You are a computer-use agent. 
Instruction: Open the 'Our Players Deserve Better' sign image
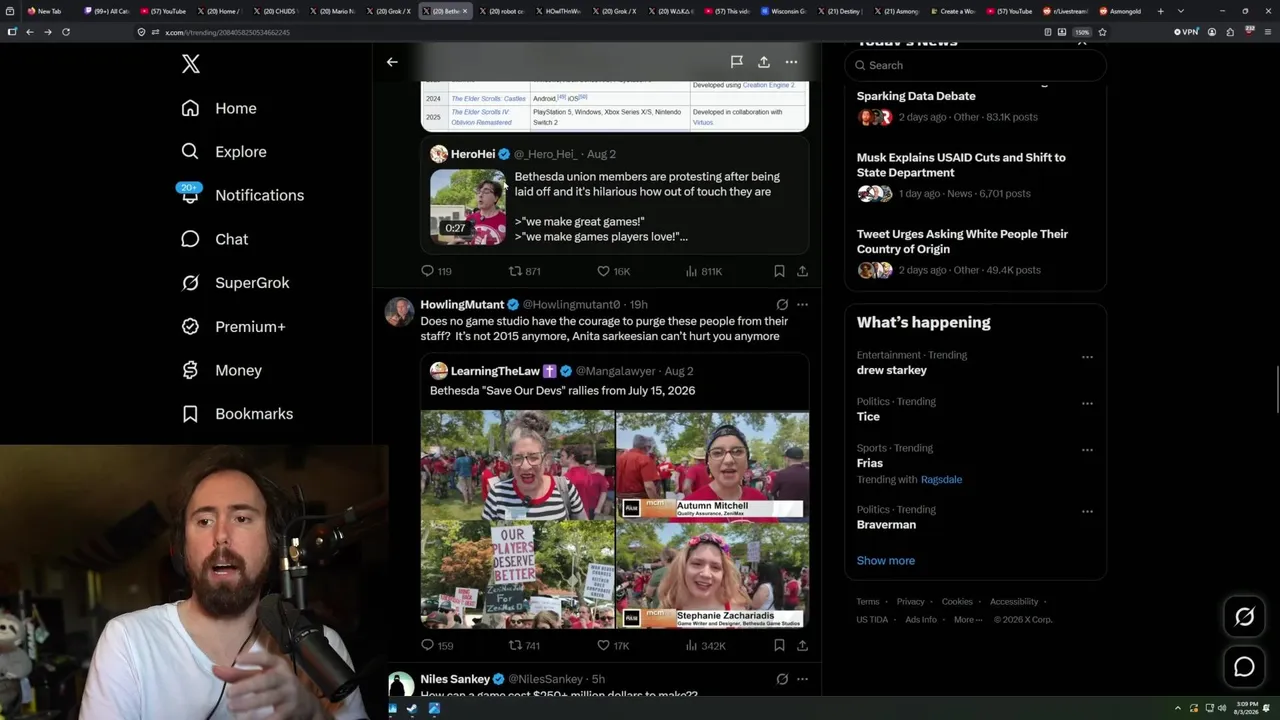click(x=517, y=575)
